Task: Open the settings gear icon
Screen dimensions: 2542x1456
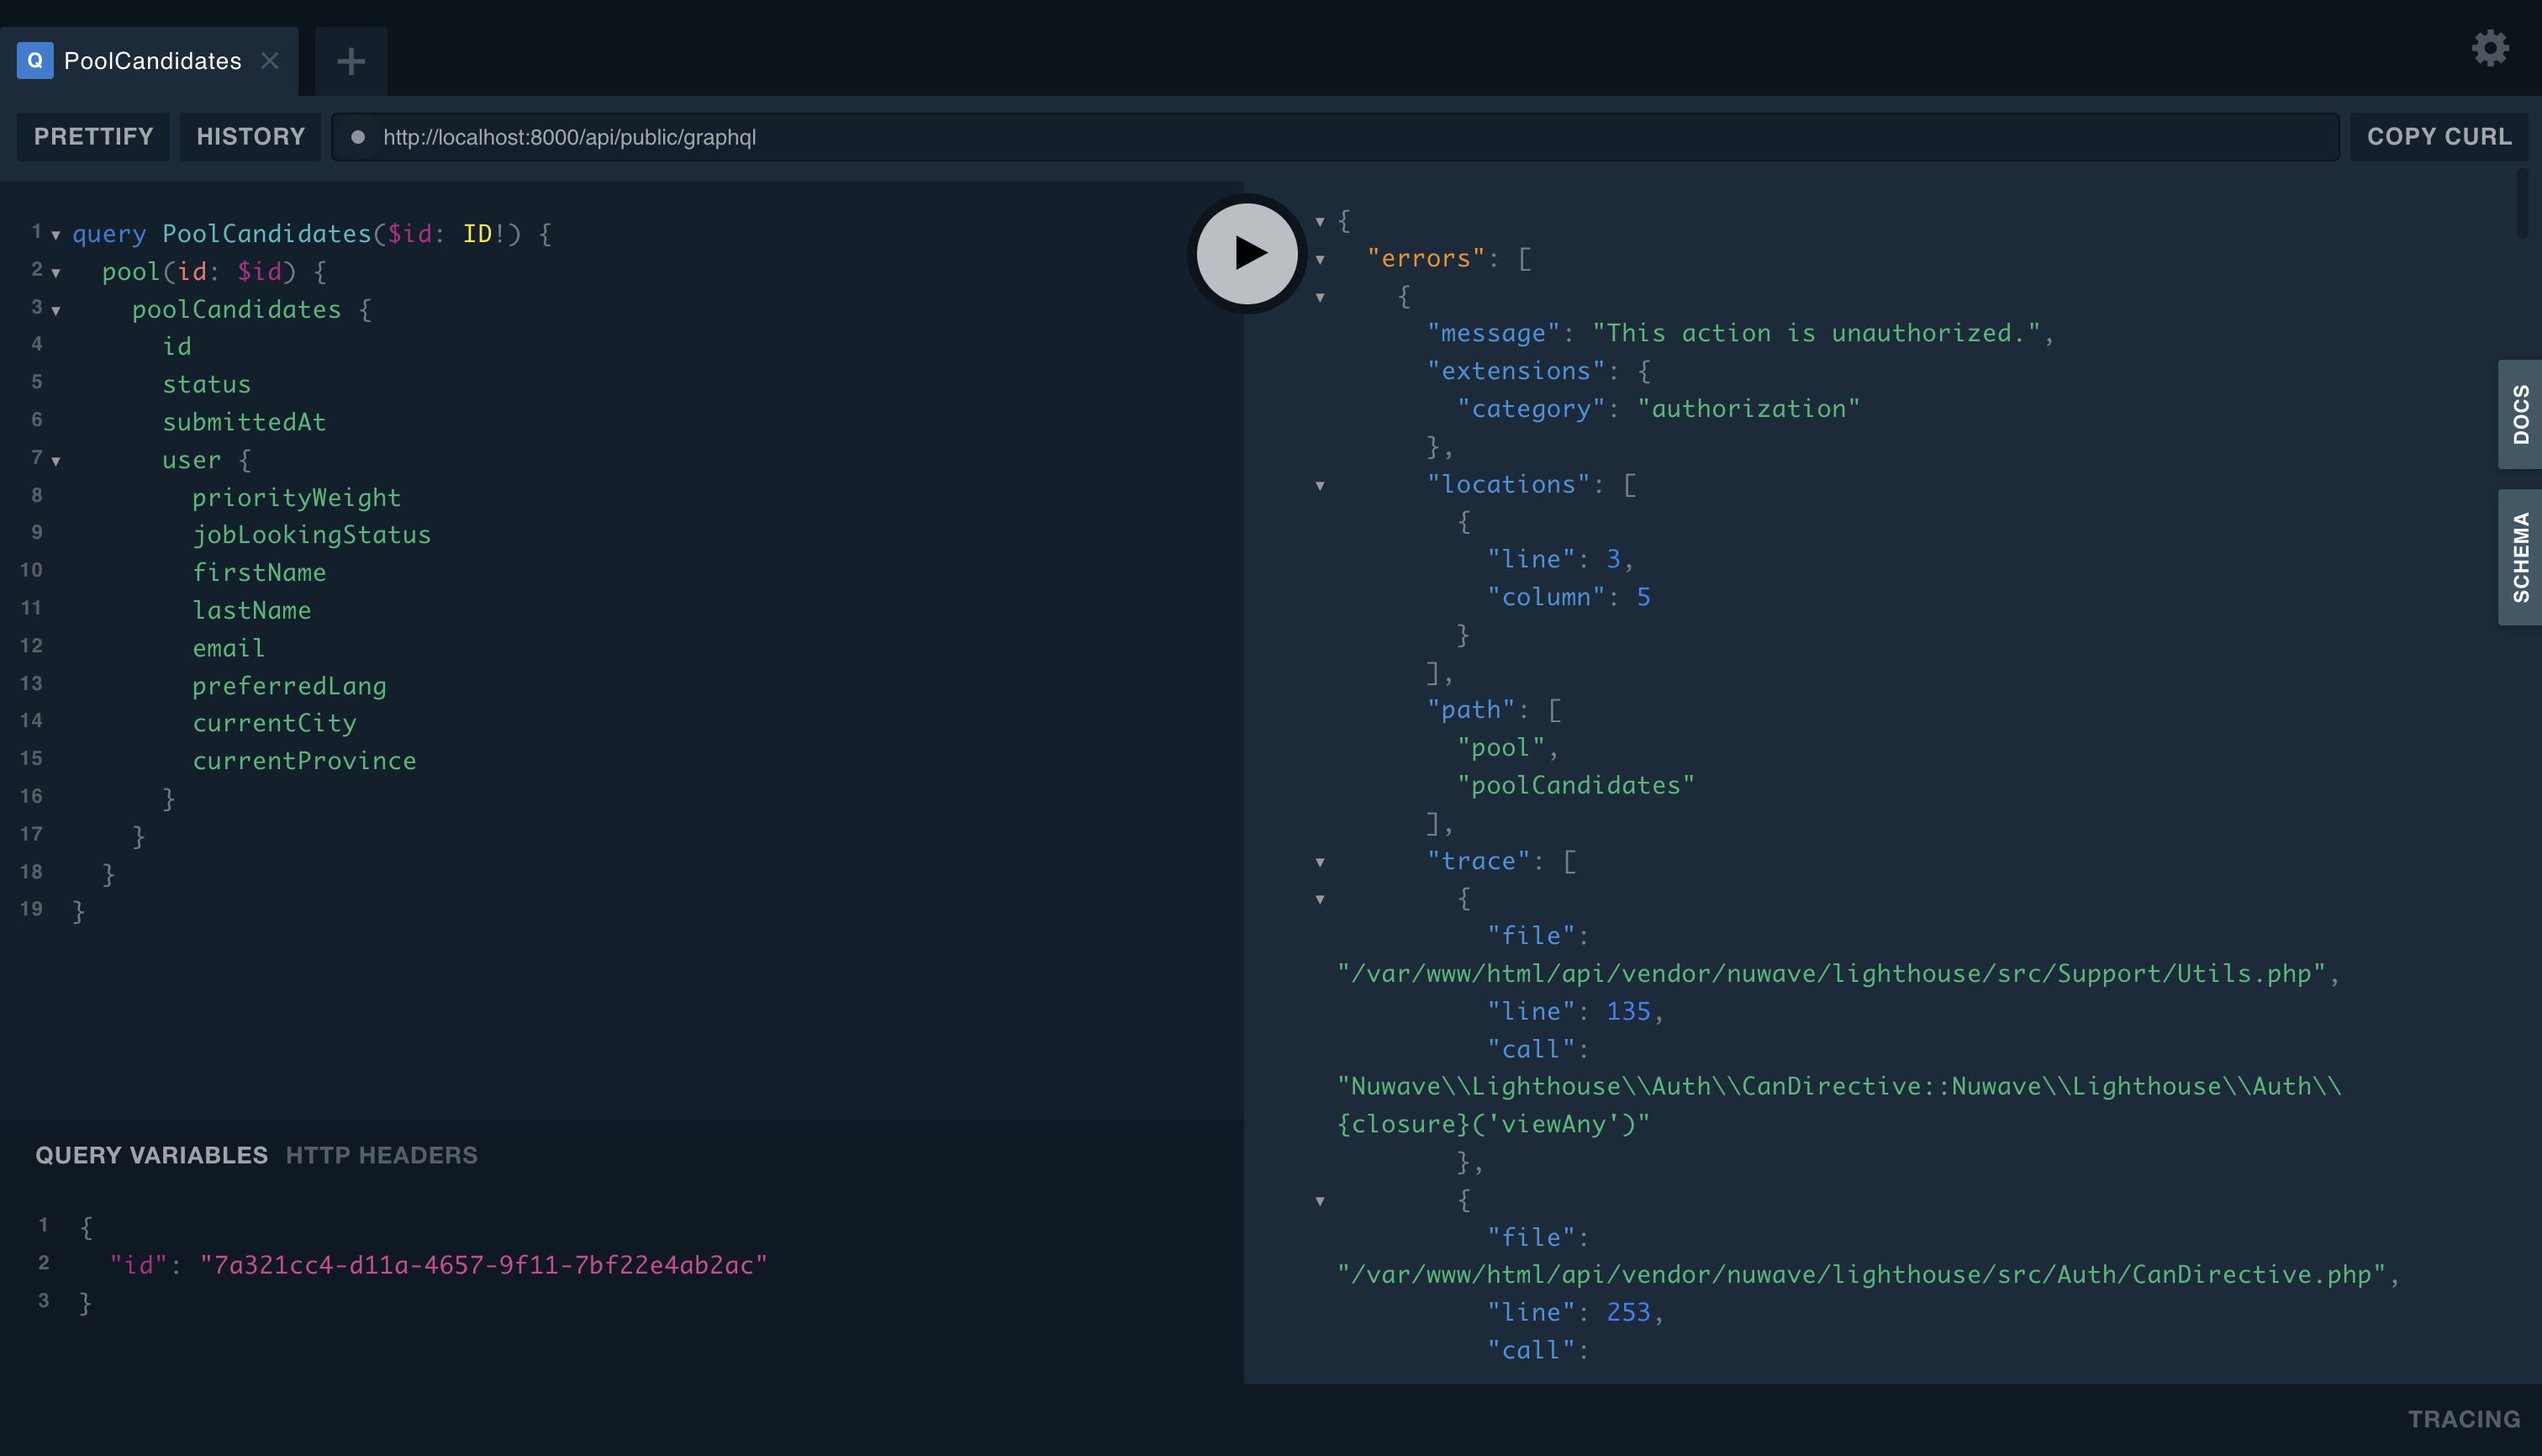Action: point(2489,48)
